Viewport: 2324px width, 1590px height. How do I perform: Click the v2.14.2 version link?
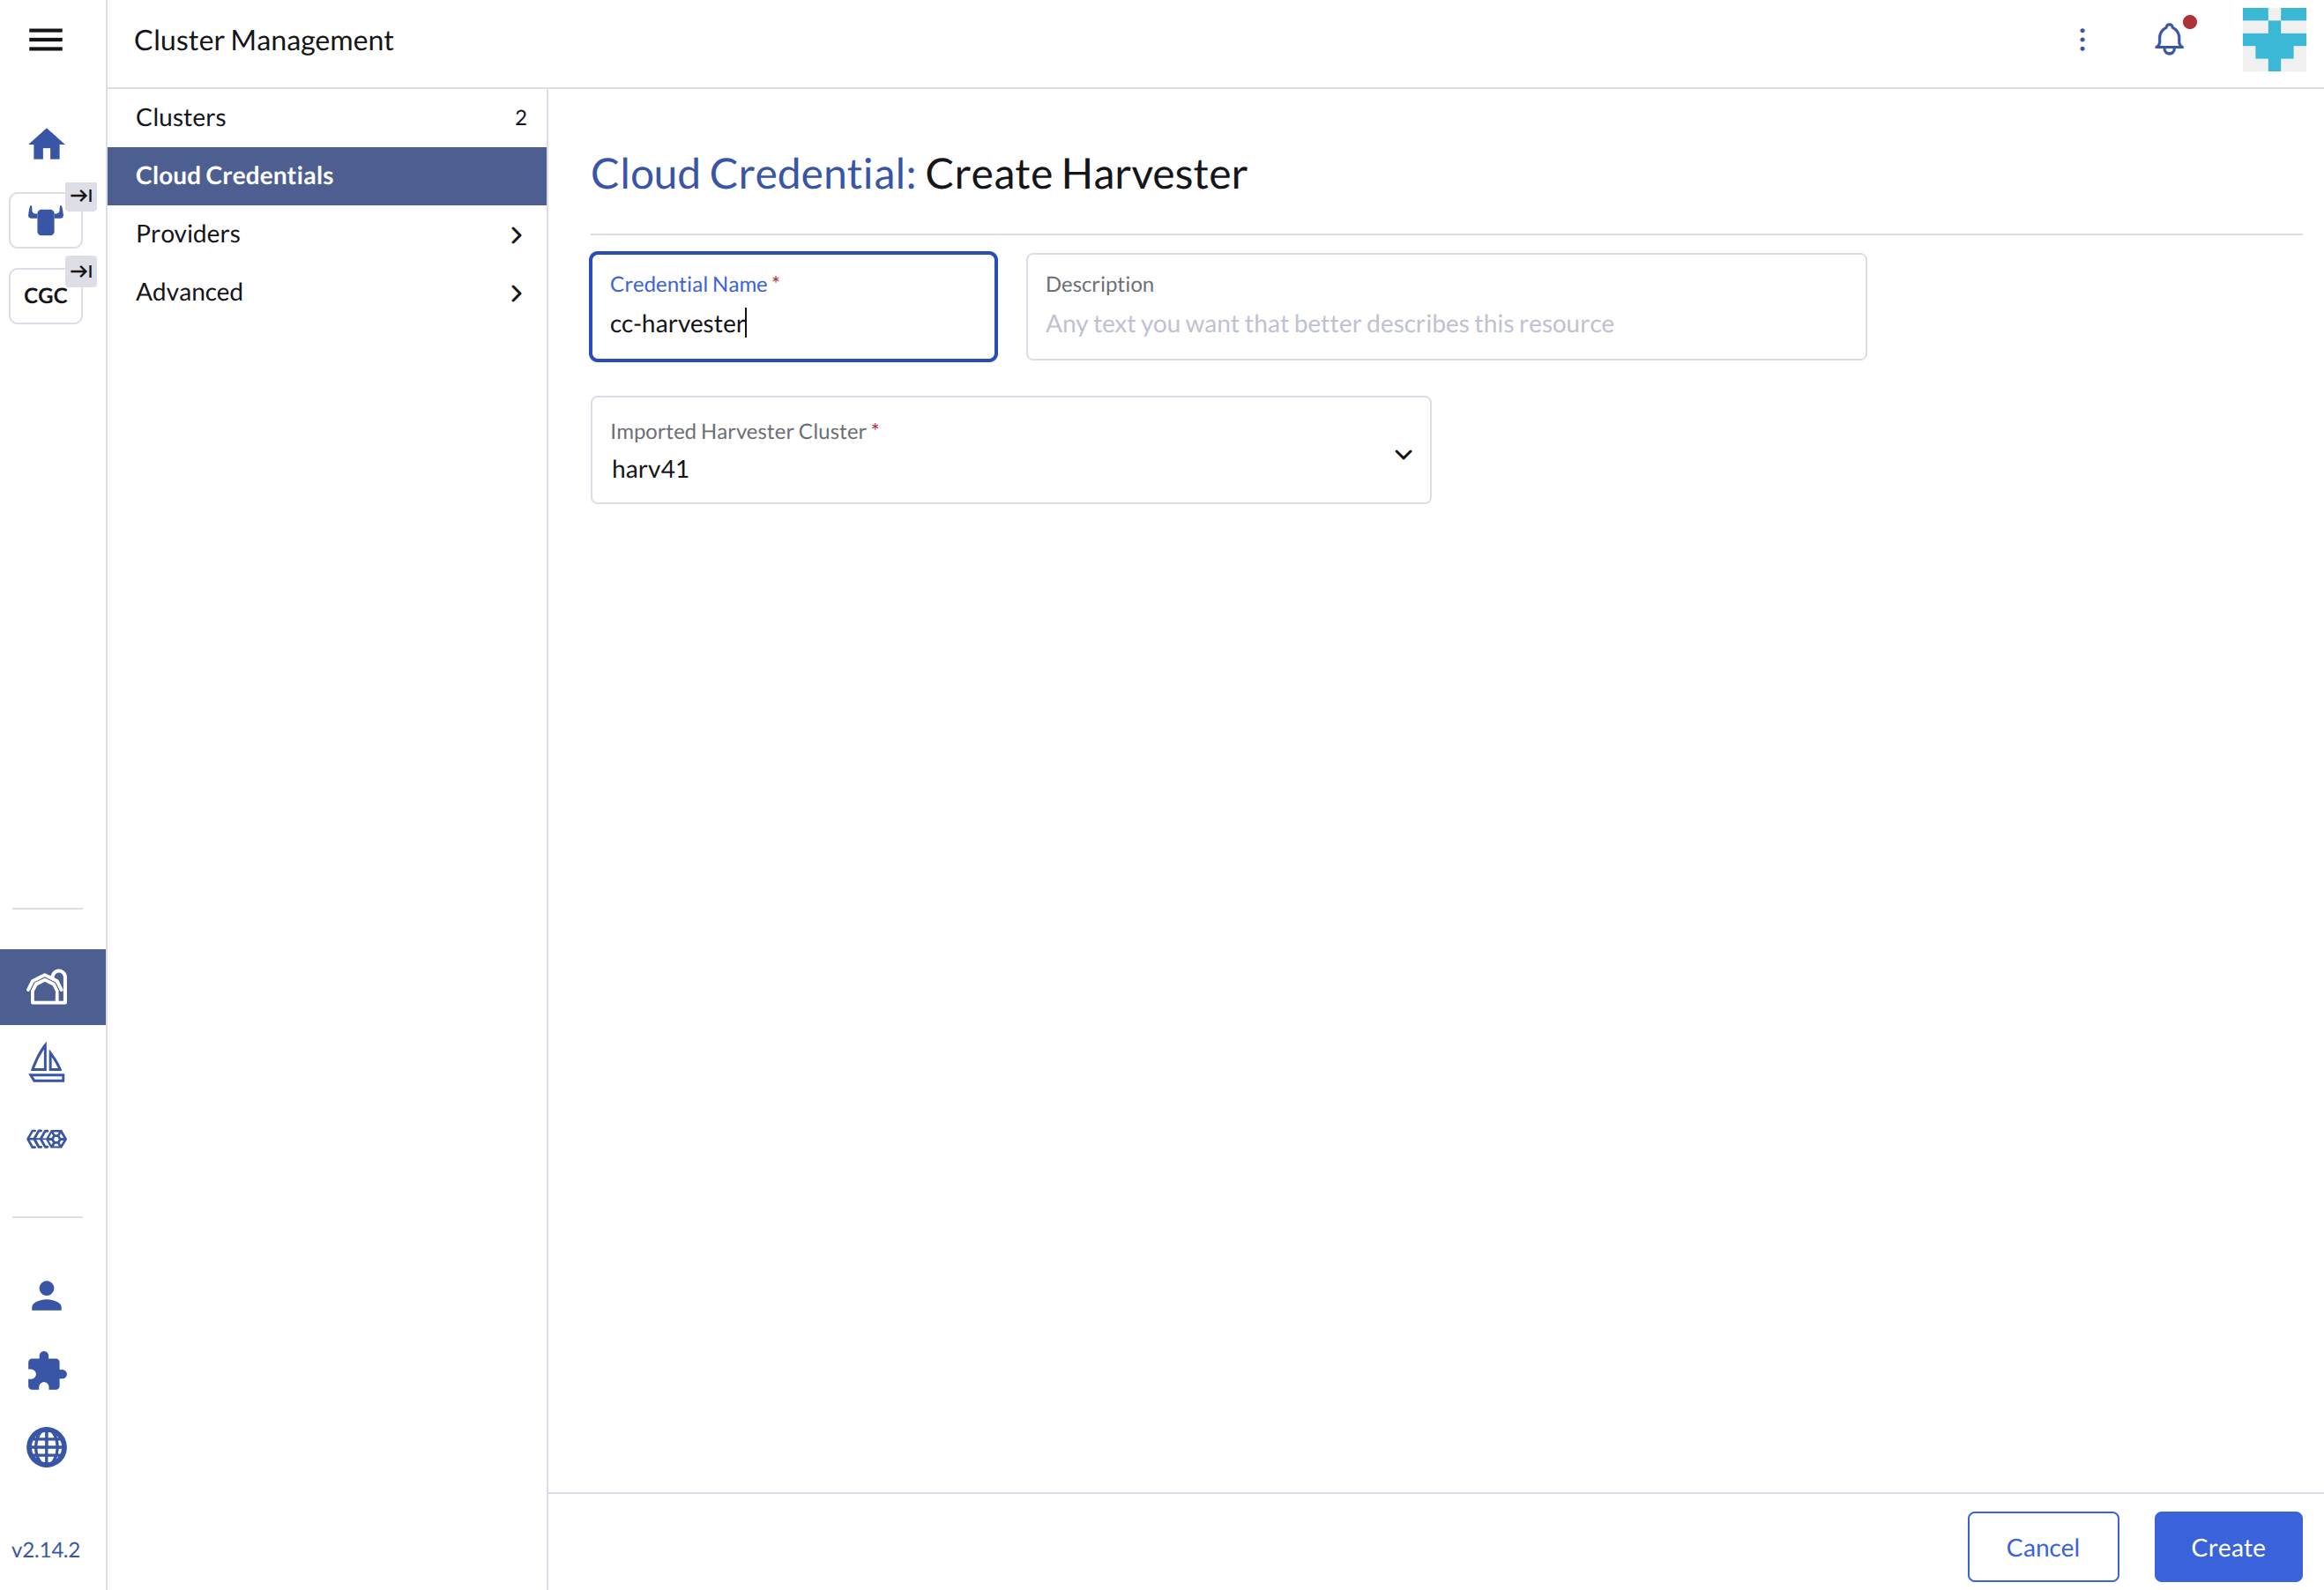[45, 1549]
